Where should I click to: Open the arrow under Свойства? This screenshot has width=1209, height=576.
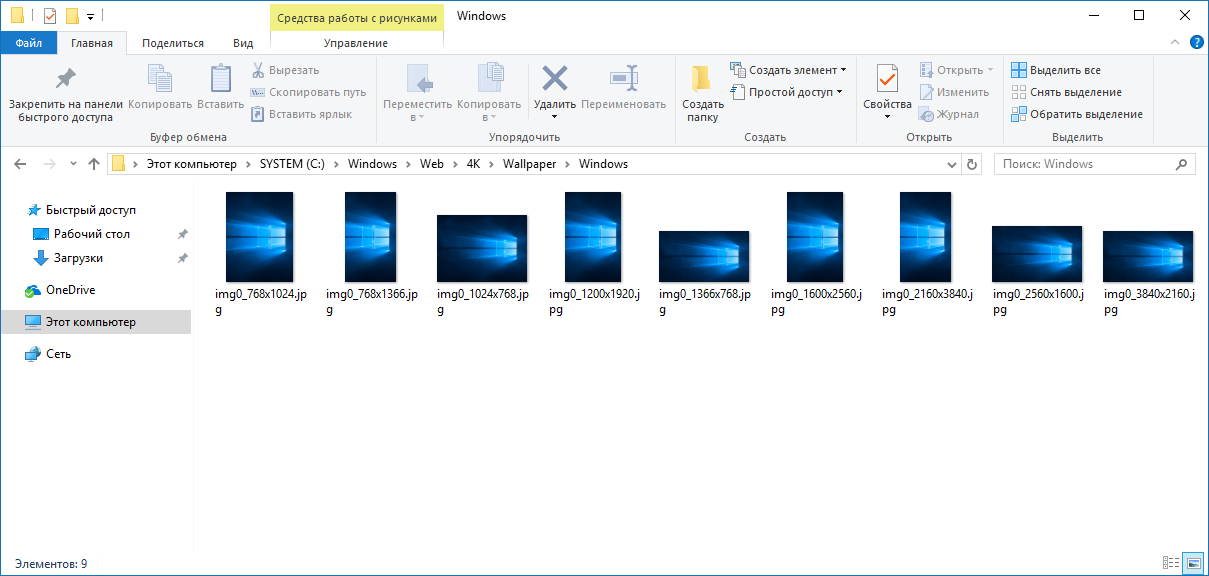[888, 117]
